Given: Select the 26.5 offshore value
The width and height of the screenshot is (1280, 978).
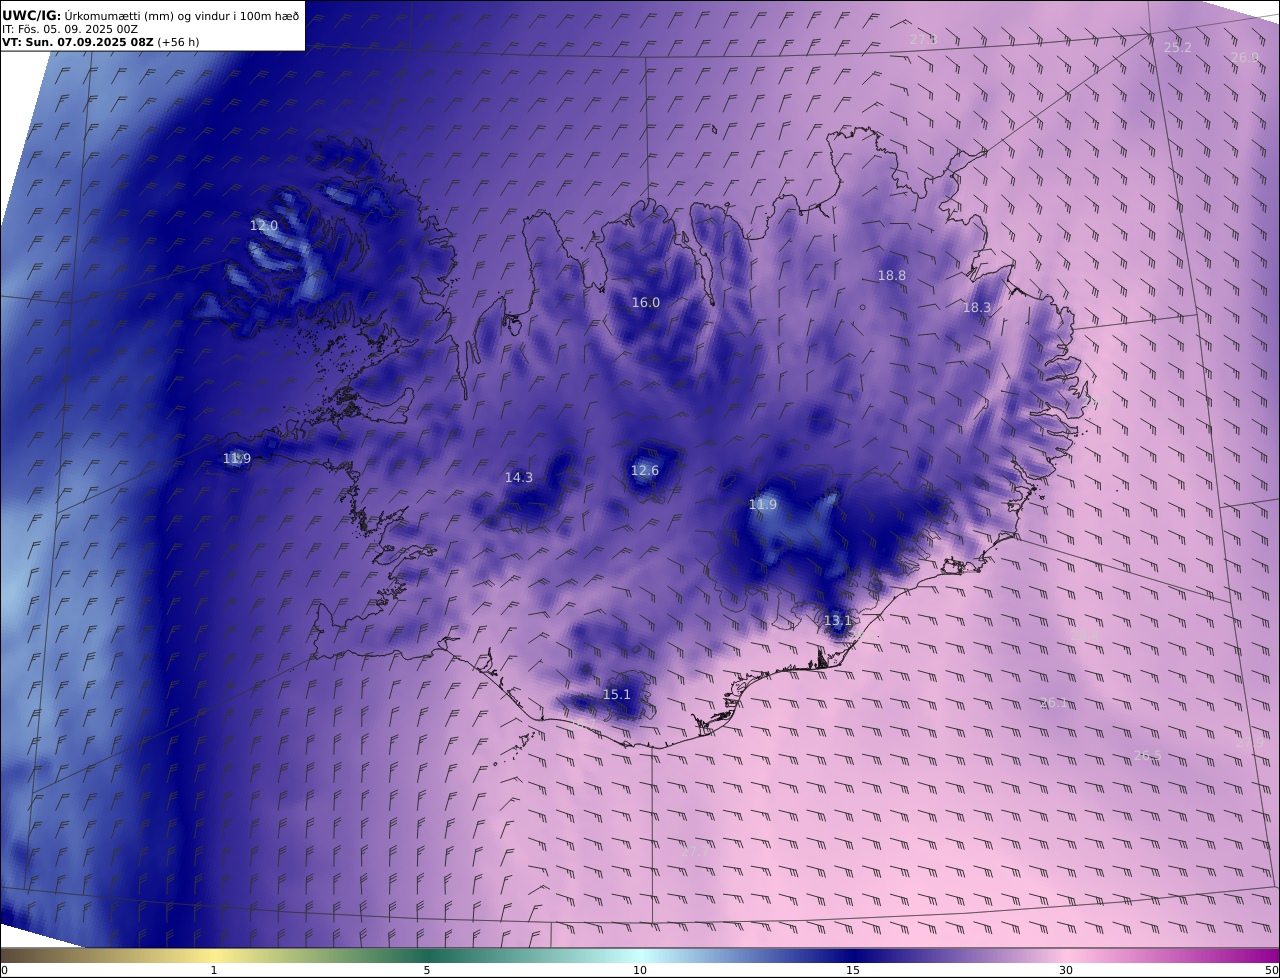Looking at the screenshot, I should click(1148, 756).
